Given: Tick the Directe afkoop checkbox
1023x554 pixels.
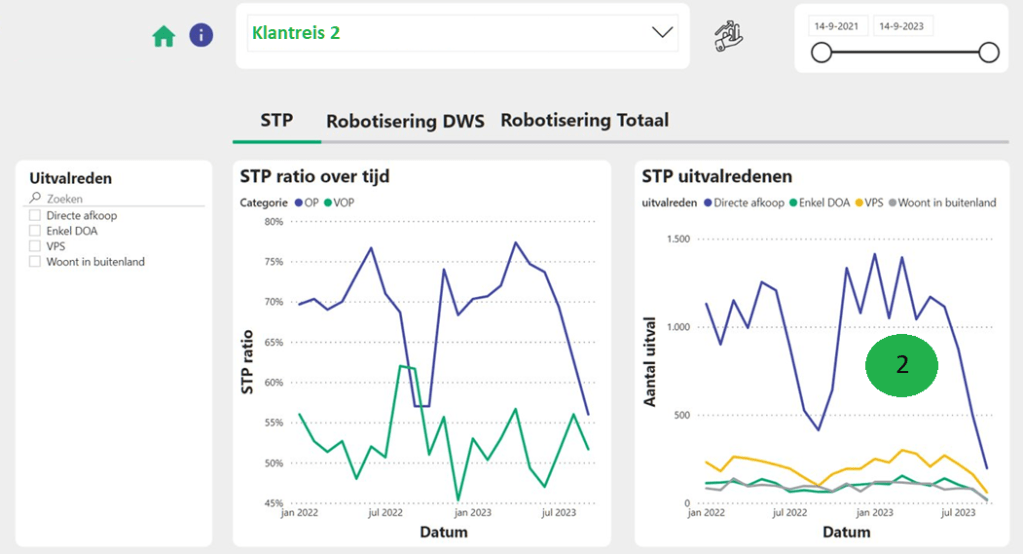Looking at the screenshot, I should pyautogui.click(x=35, y=215).
